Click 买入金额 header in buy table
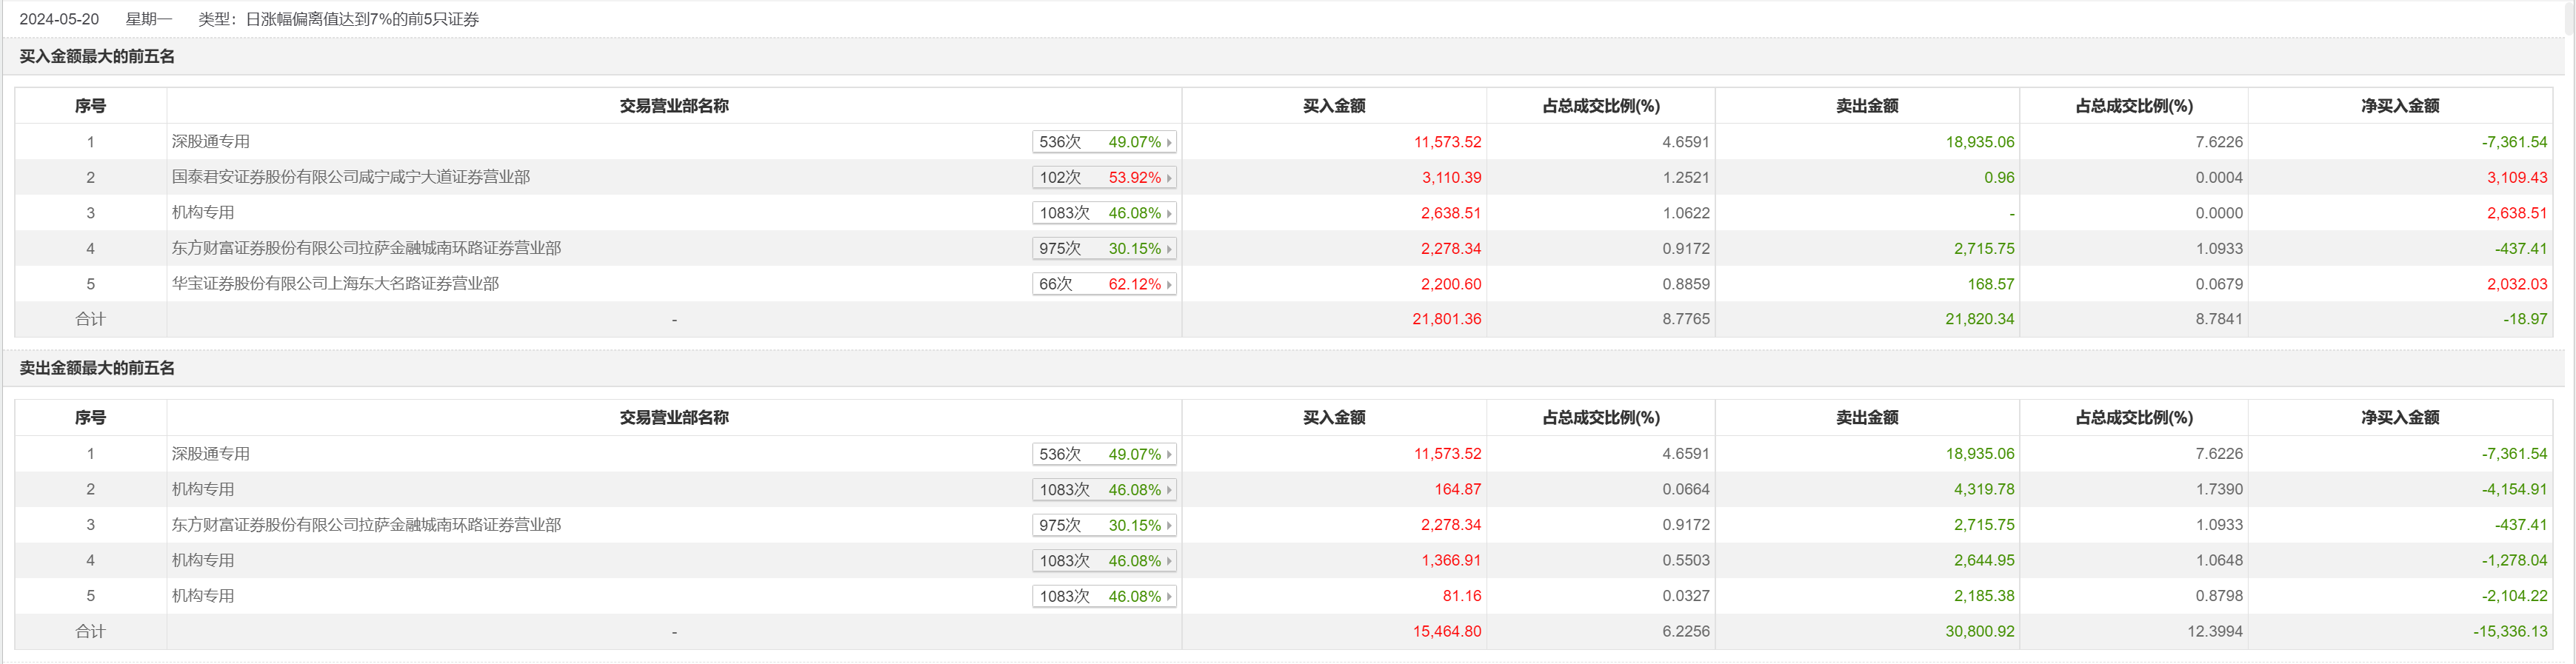This screenshot has height=664, width=2576. pos(1334,106)
